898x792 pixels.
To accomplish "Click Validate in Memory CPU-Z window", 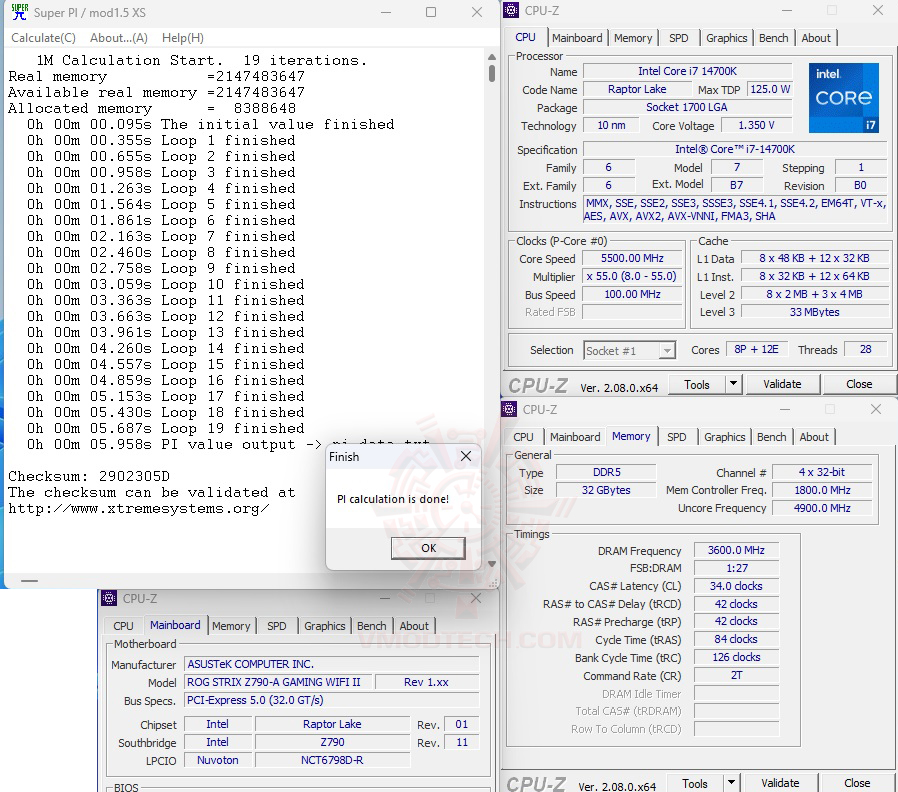I will (x=780, y=783).
